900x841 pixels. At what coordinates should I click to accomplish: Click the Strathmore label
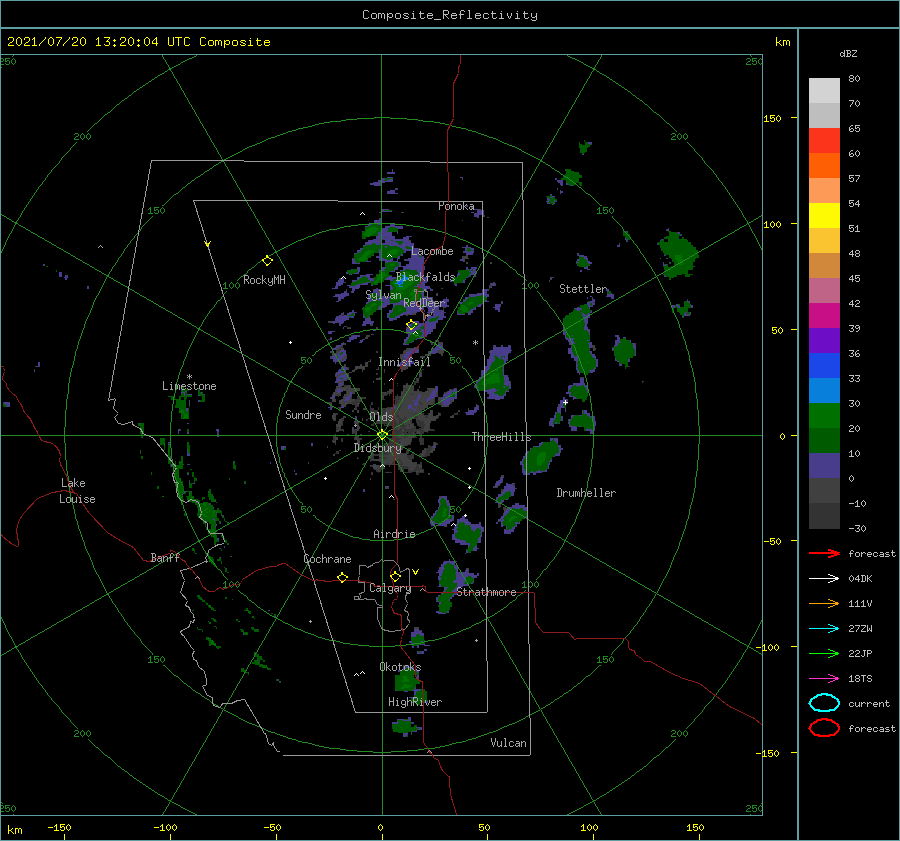pos(486,592)
